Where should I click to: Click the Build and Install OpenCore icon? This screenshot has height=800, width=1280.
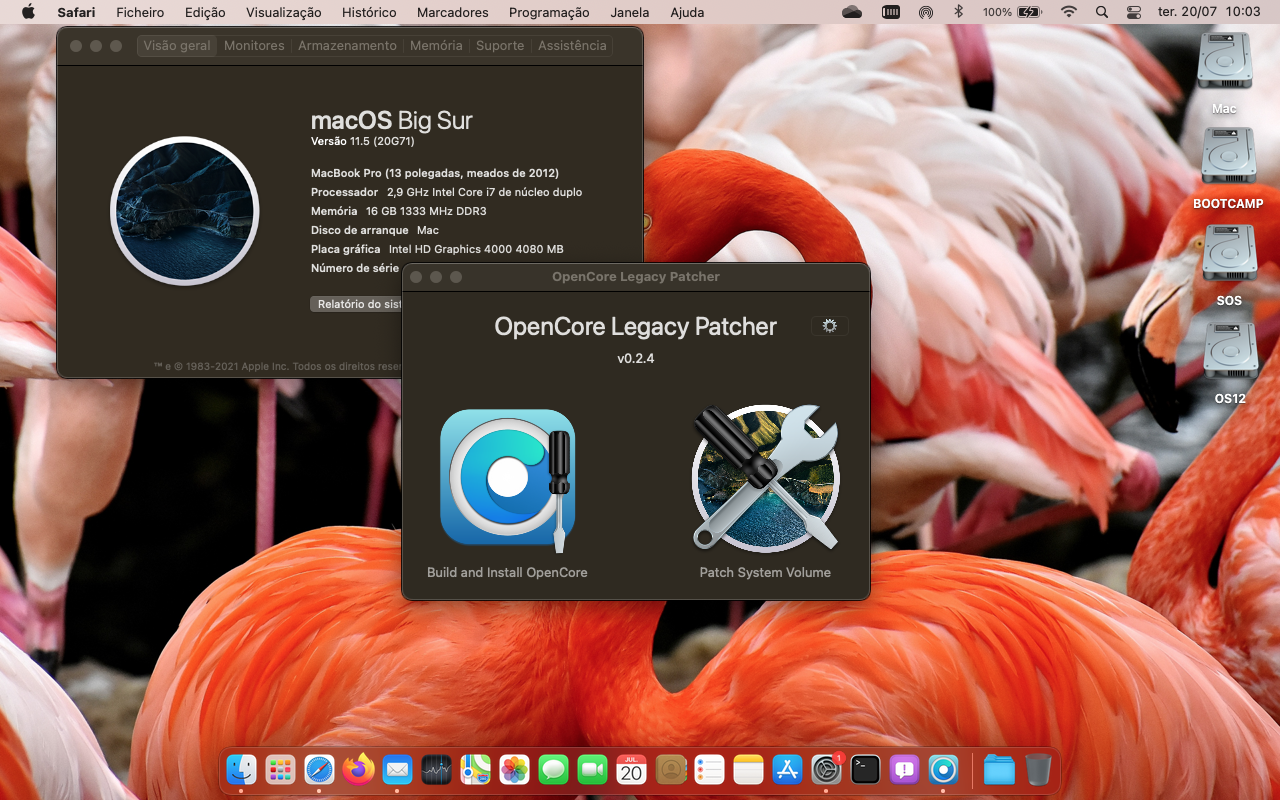tap(507, 480)
